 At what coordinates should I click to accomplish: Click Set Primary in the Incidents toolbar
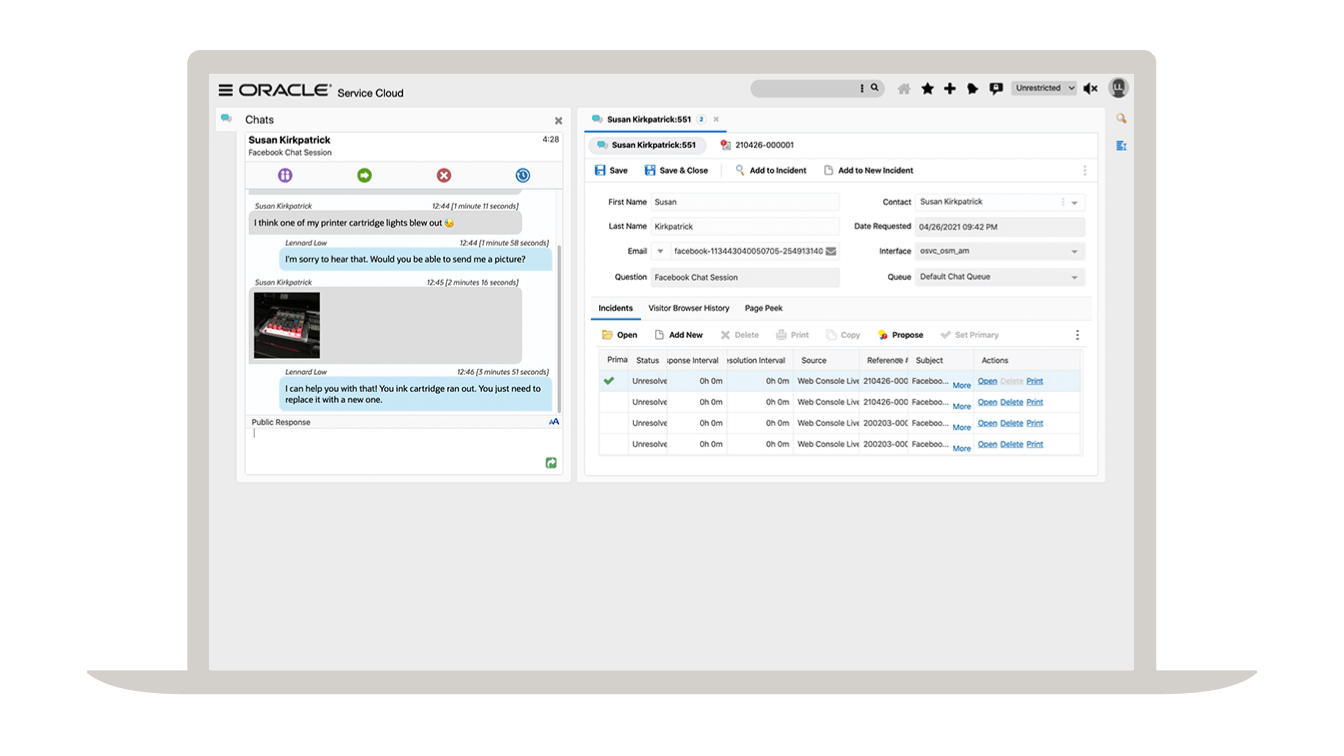tap(970, 335)
